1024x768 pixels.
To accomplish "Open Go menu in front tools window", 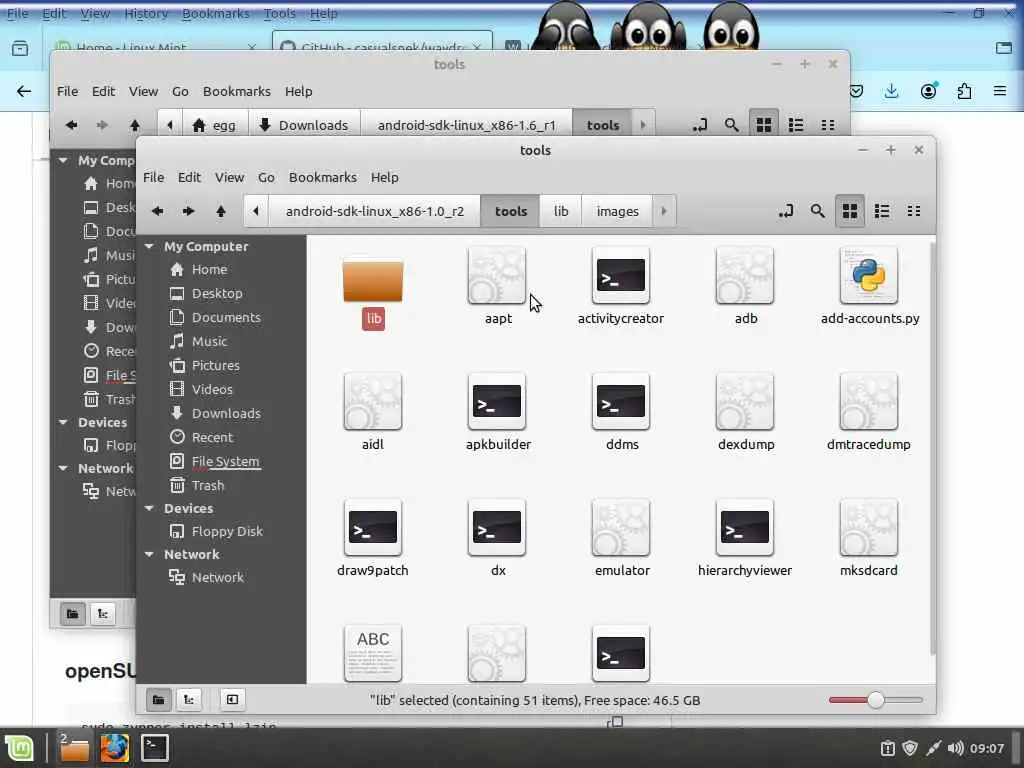I will coord(266,177).
